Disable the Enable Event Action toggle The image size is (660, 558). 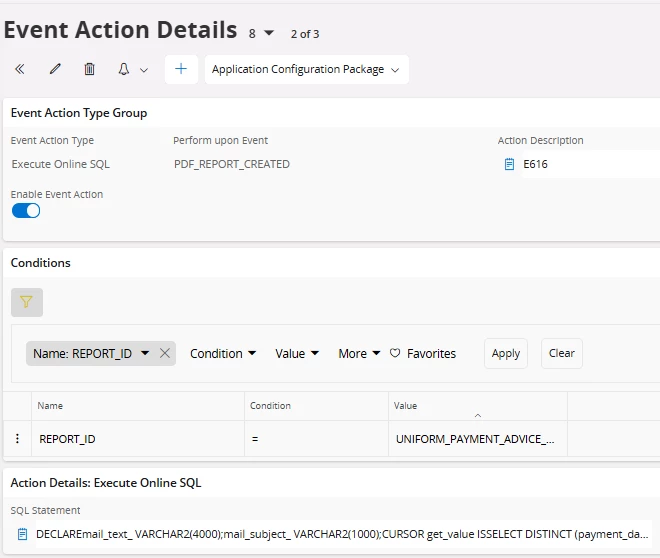coord(26,211)
